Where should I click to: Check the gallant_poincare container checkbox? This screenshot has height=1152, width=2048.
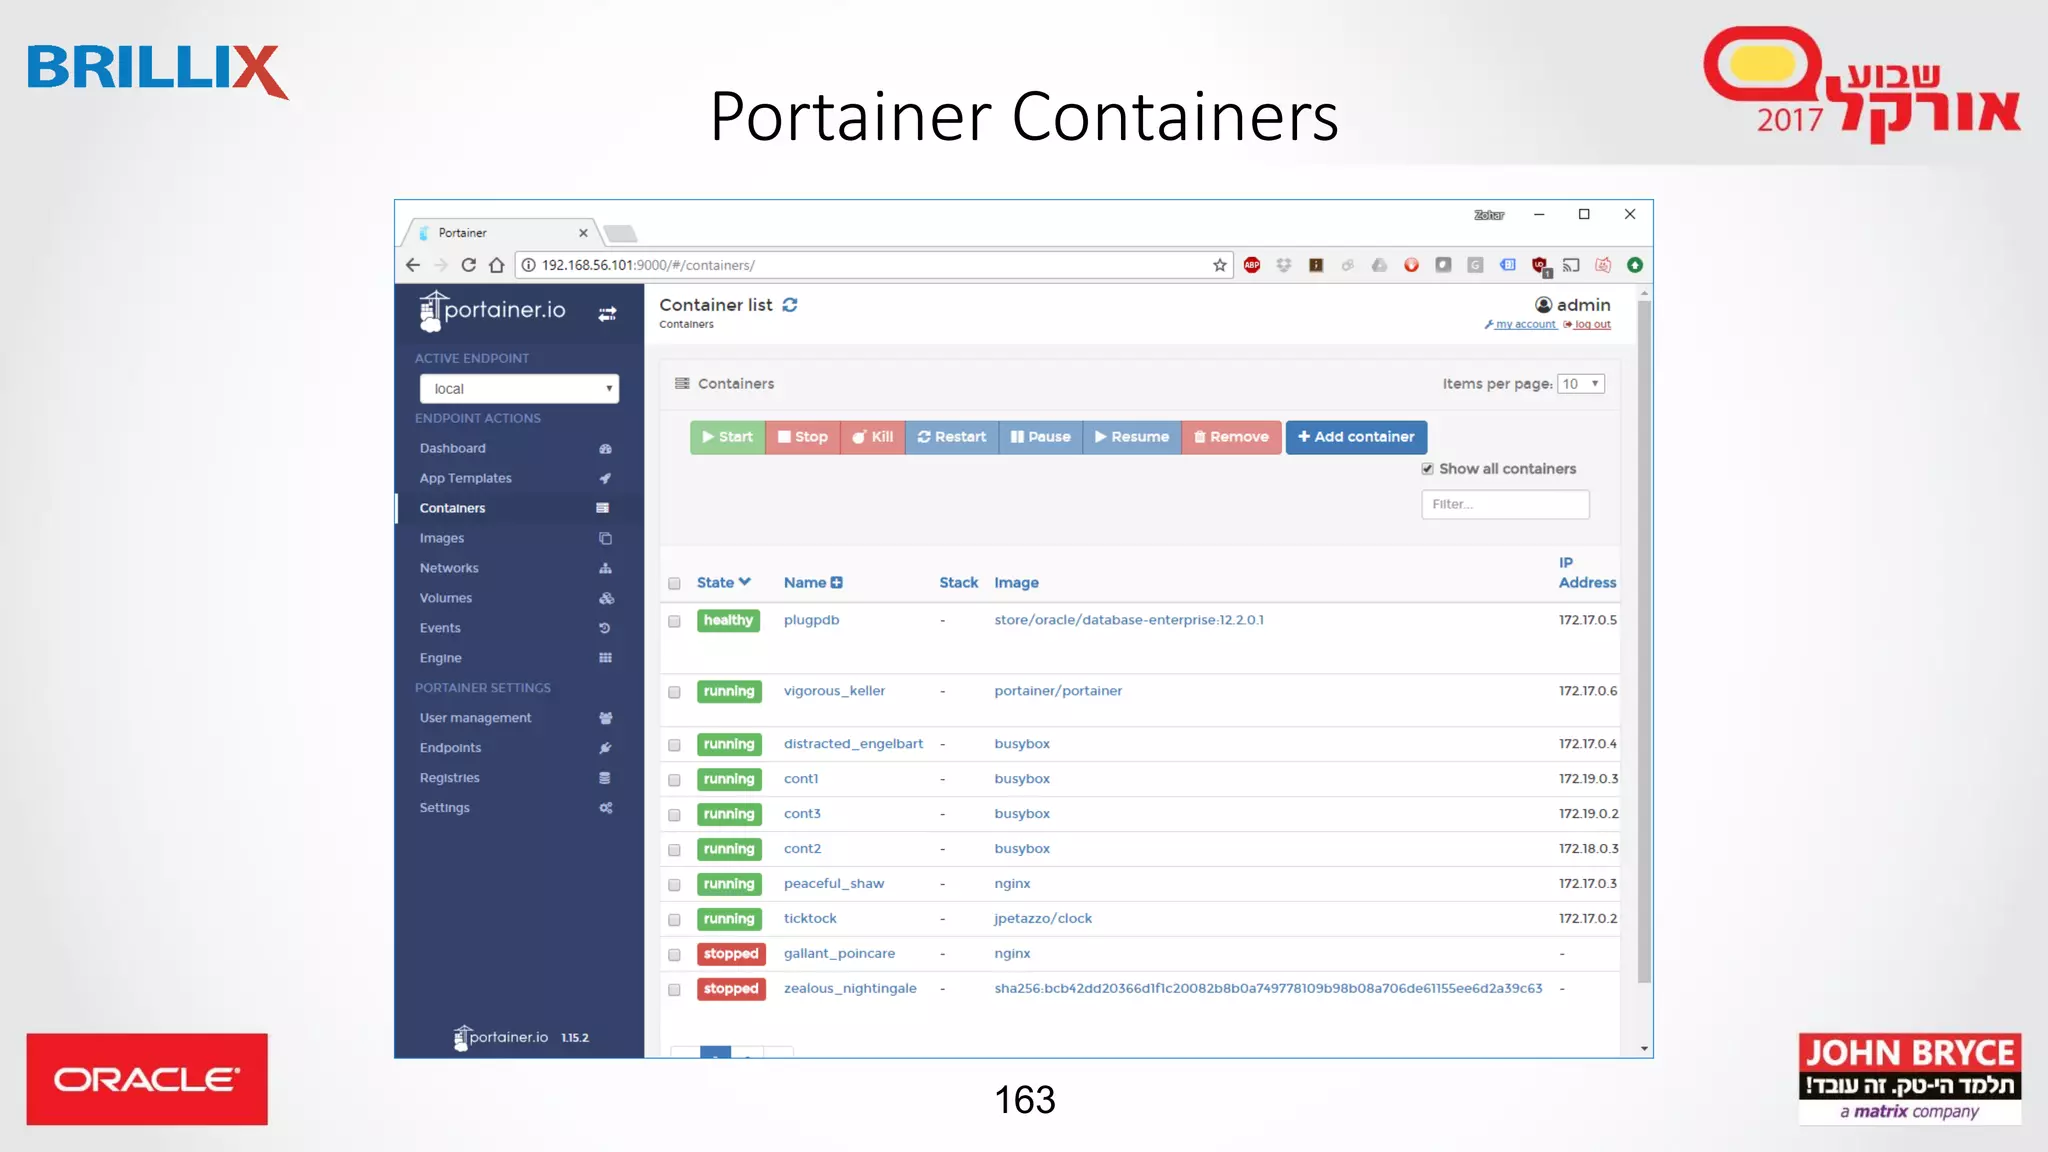point(674,956)
